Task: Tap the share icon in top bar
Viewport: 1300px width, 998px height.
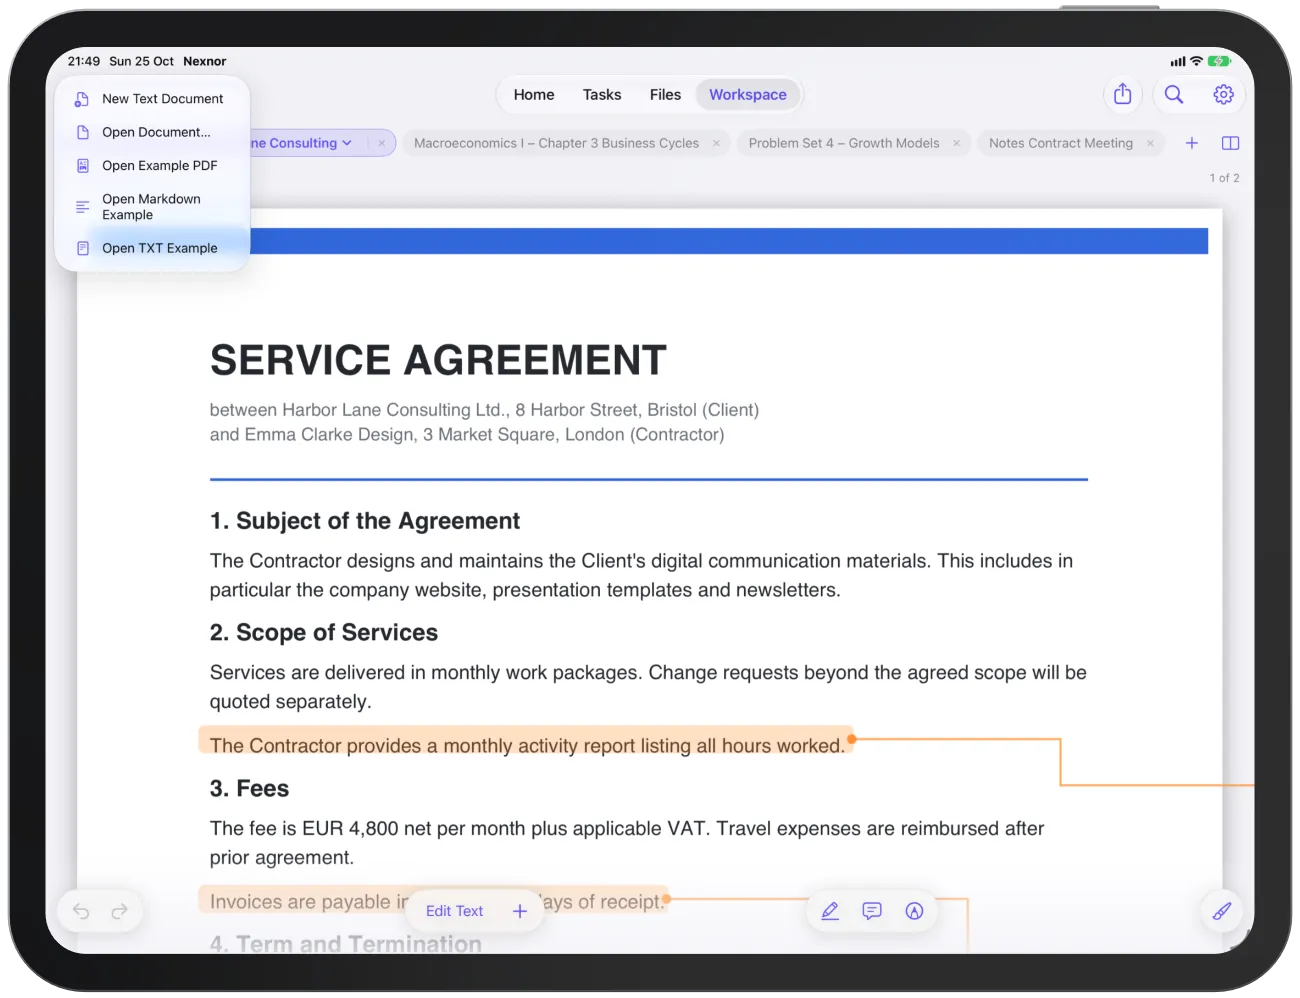Action: click(x=1123, y=94)
